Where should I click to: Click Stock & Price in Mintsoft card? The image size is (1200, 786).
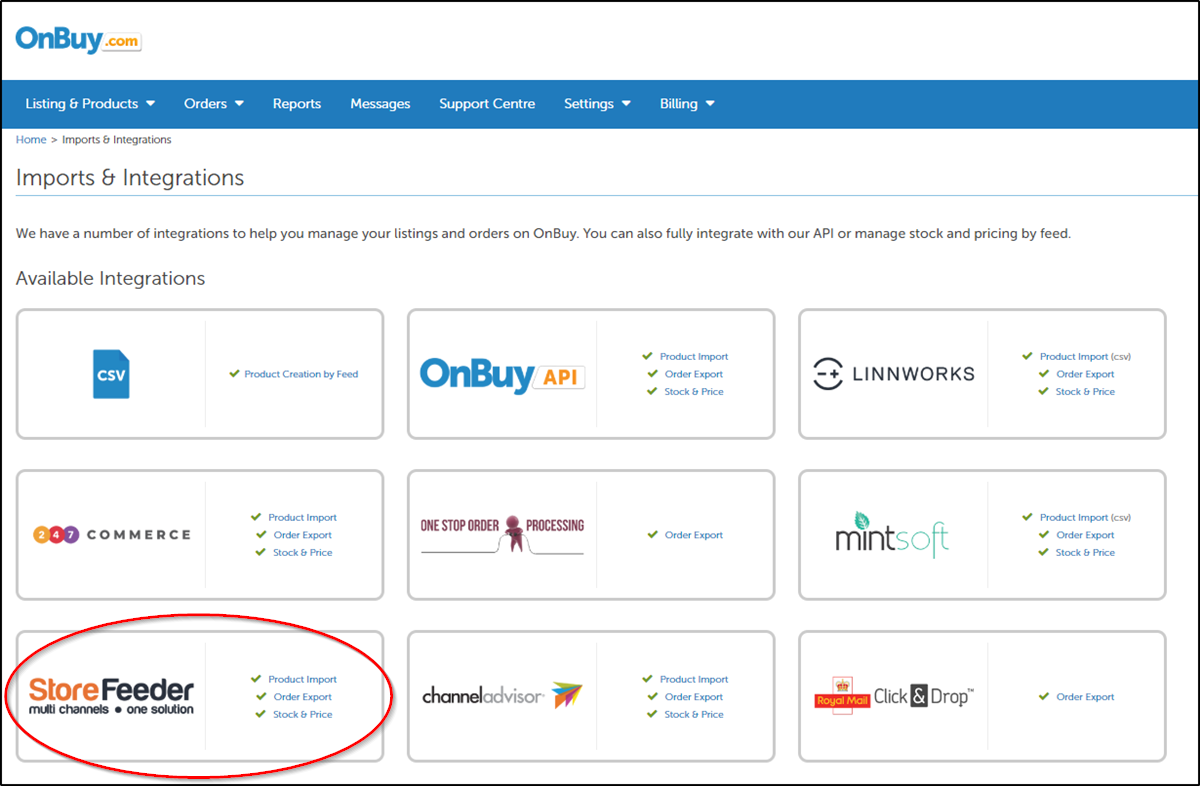1085,553
